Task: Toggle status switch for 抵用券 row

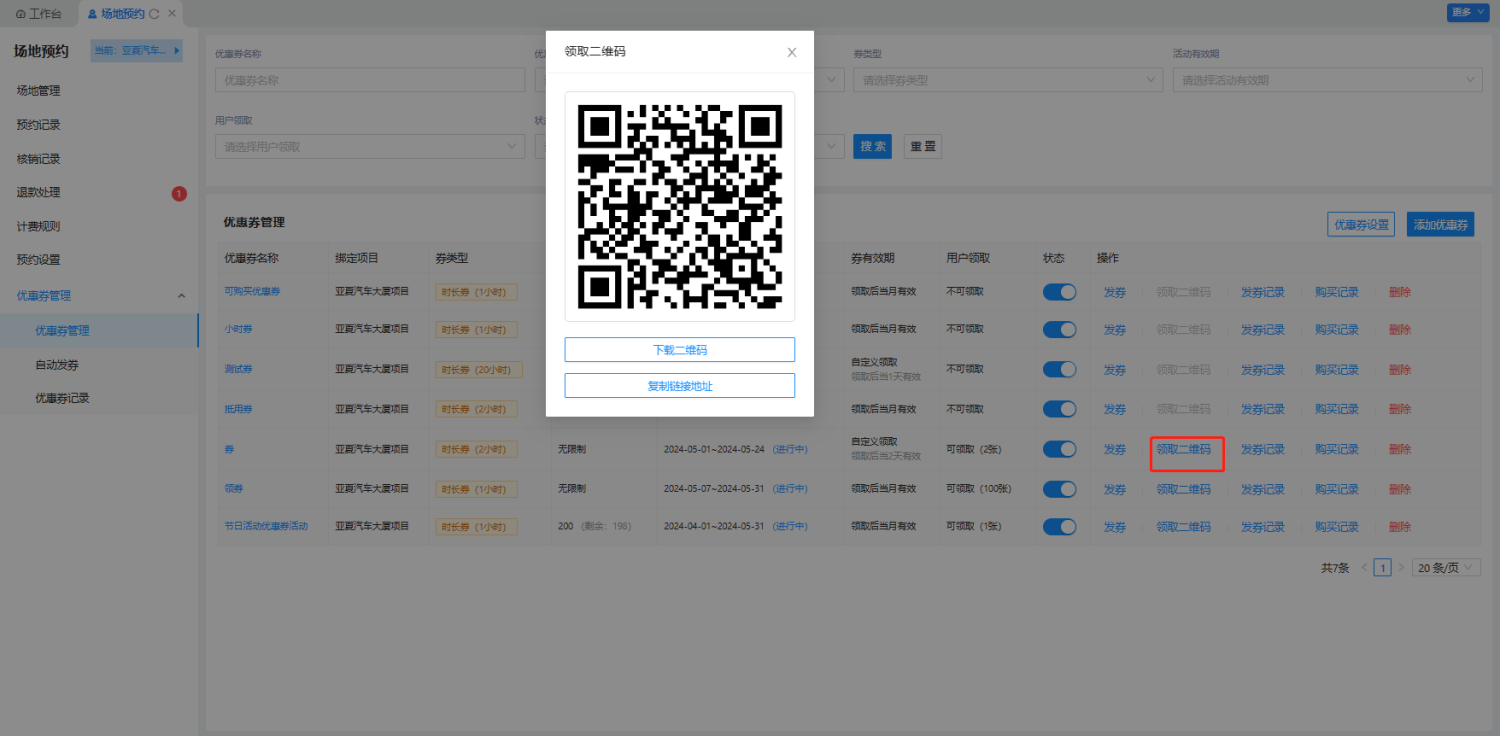Action: click(1059, 409)
